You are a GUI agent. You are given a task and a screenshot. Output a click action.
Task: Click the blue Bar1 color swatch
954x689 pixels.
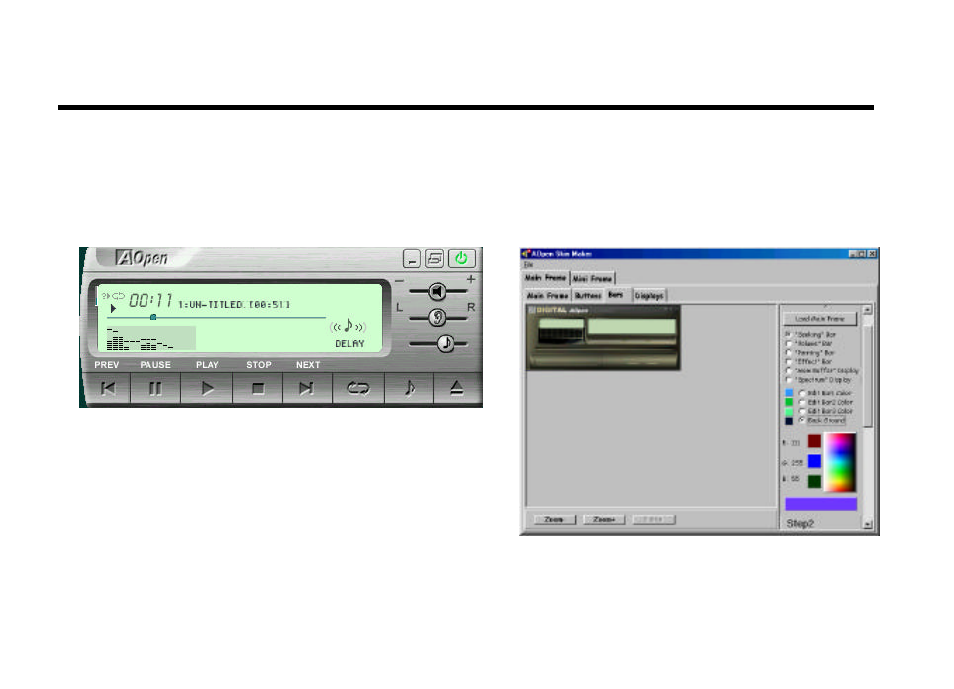(789, 393)
